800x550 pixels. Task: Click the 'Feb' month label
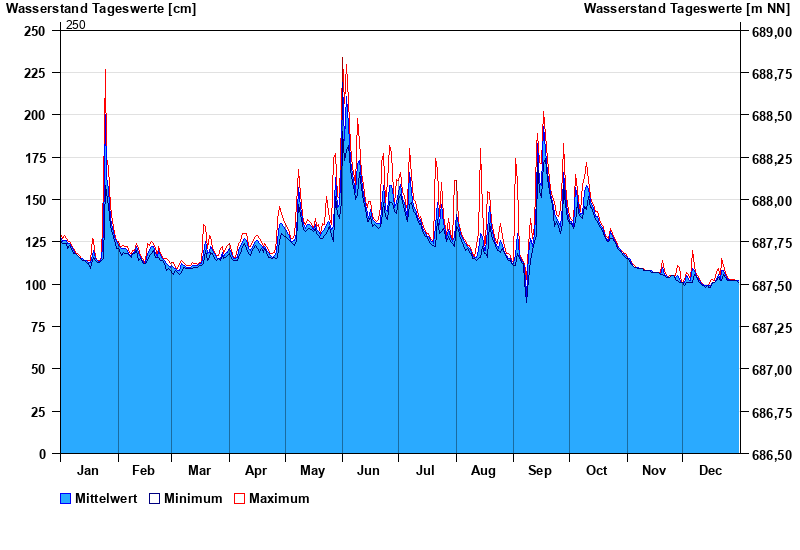[143, 470]
